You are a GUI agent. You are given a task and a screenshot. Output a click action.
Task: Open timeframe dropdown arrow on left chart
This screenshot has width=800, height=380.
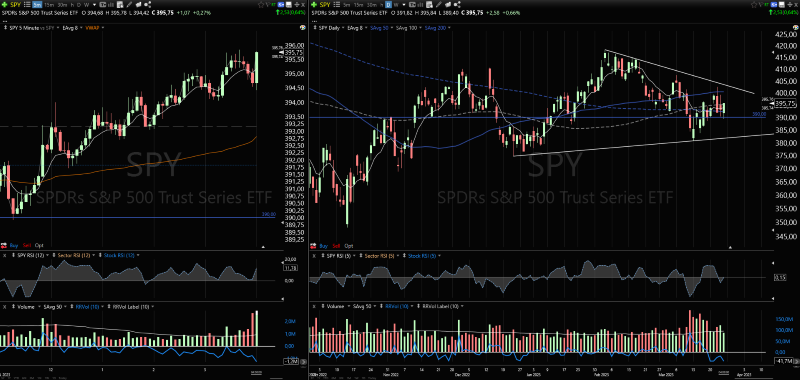(94, 5)
